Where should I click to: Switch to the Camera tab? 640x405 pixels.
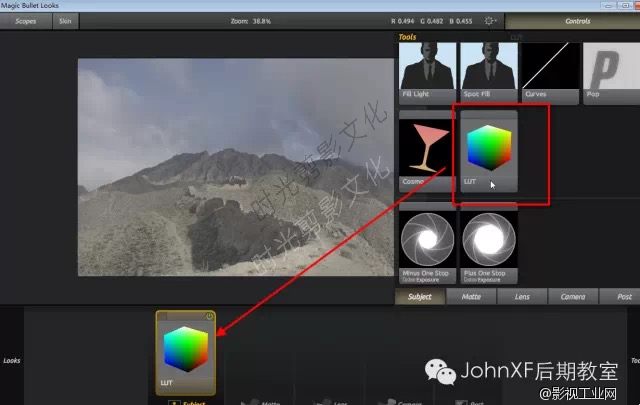(573, 297)
